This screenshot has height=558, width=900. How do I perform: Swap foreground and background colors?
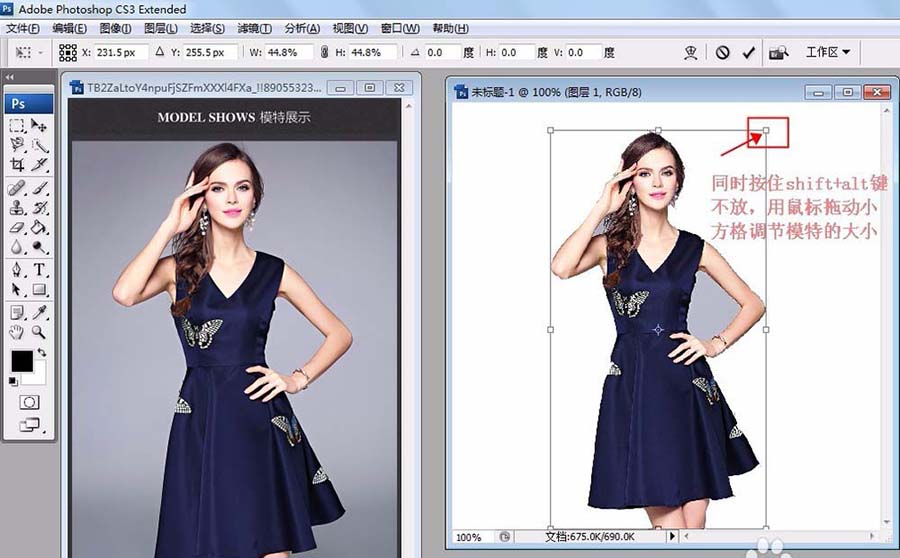[42, 353]
